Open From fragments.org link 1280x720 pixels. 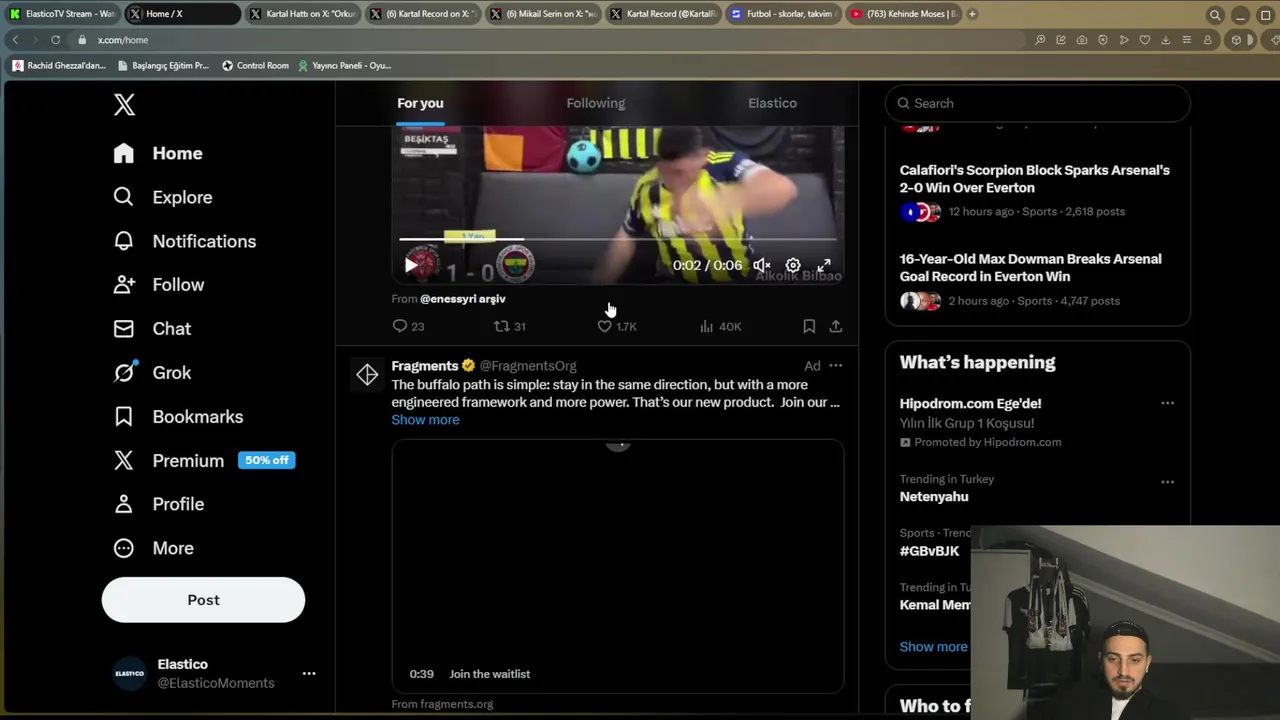442,704
